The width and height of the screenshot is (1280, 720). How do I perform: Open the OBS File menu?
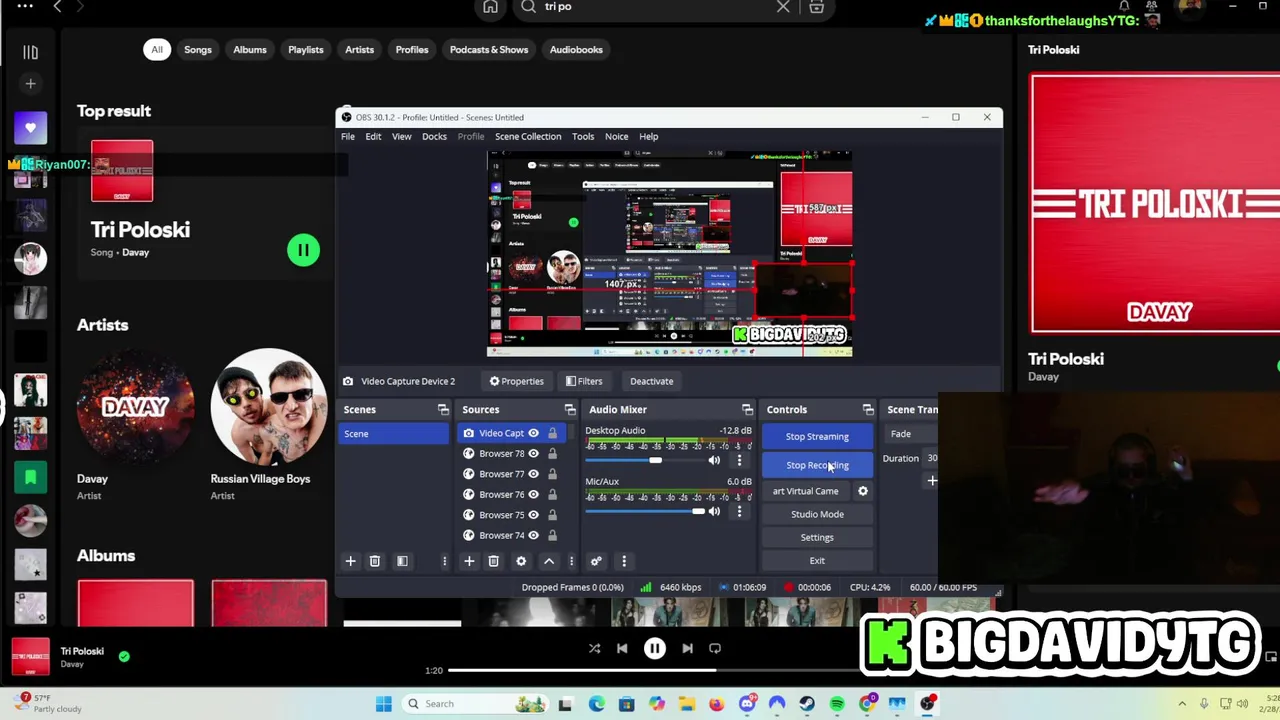[x=348, y=137]
